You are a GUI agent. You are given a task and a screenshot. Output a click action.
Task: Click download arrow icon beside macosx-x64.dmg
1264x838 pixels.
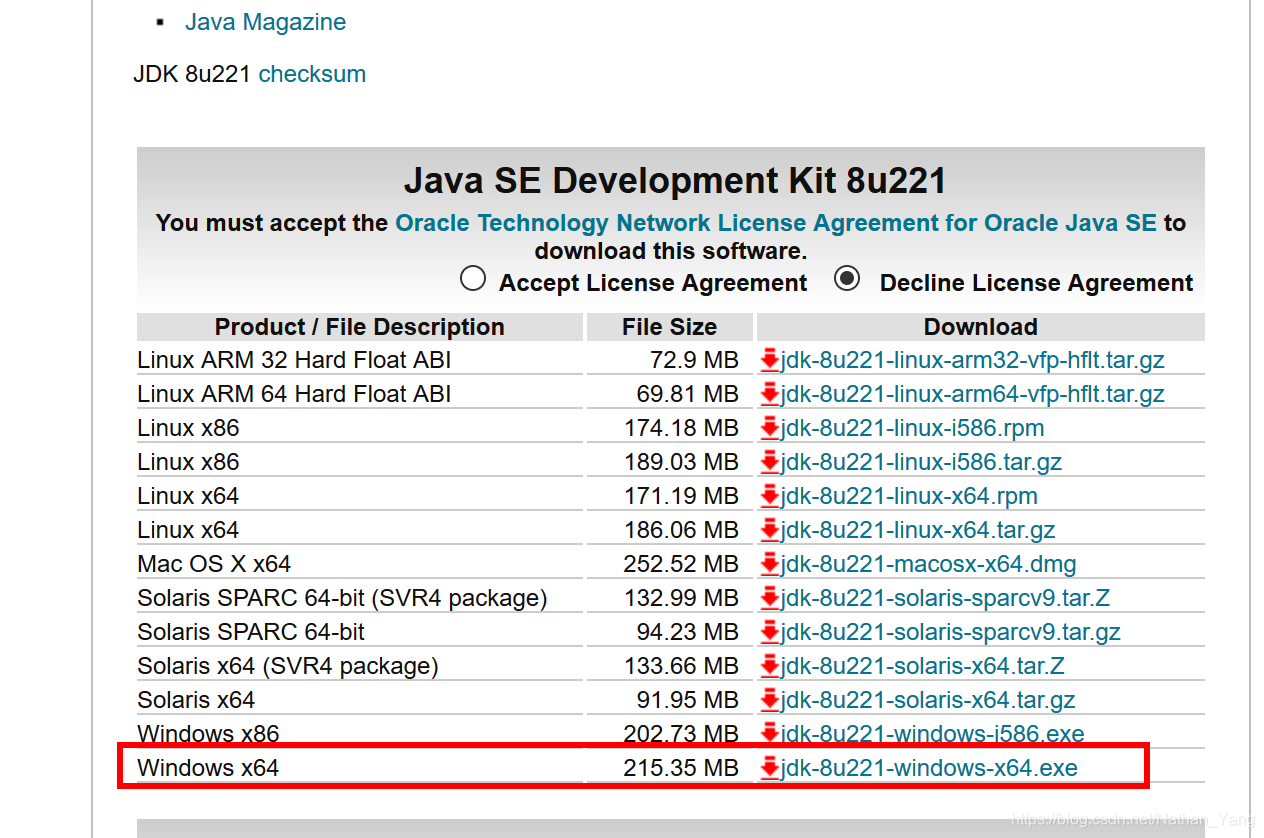769,564
